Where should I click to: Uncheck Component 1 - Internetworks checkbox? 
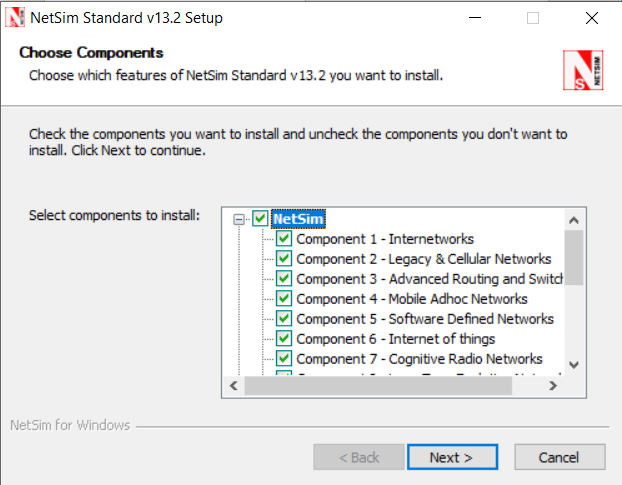(284, 239)
